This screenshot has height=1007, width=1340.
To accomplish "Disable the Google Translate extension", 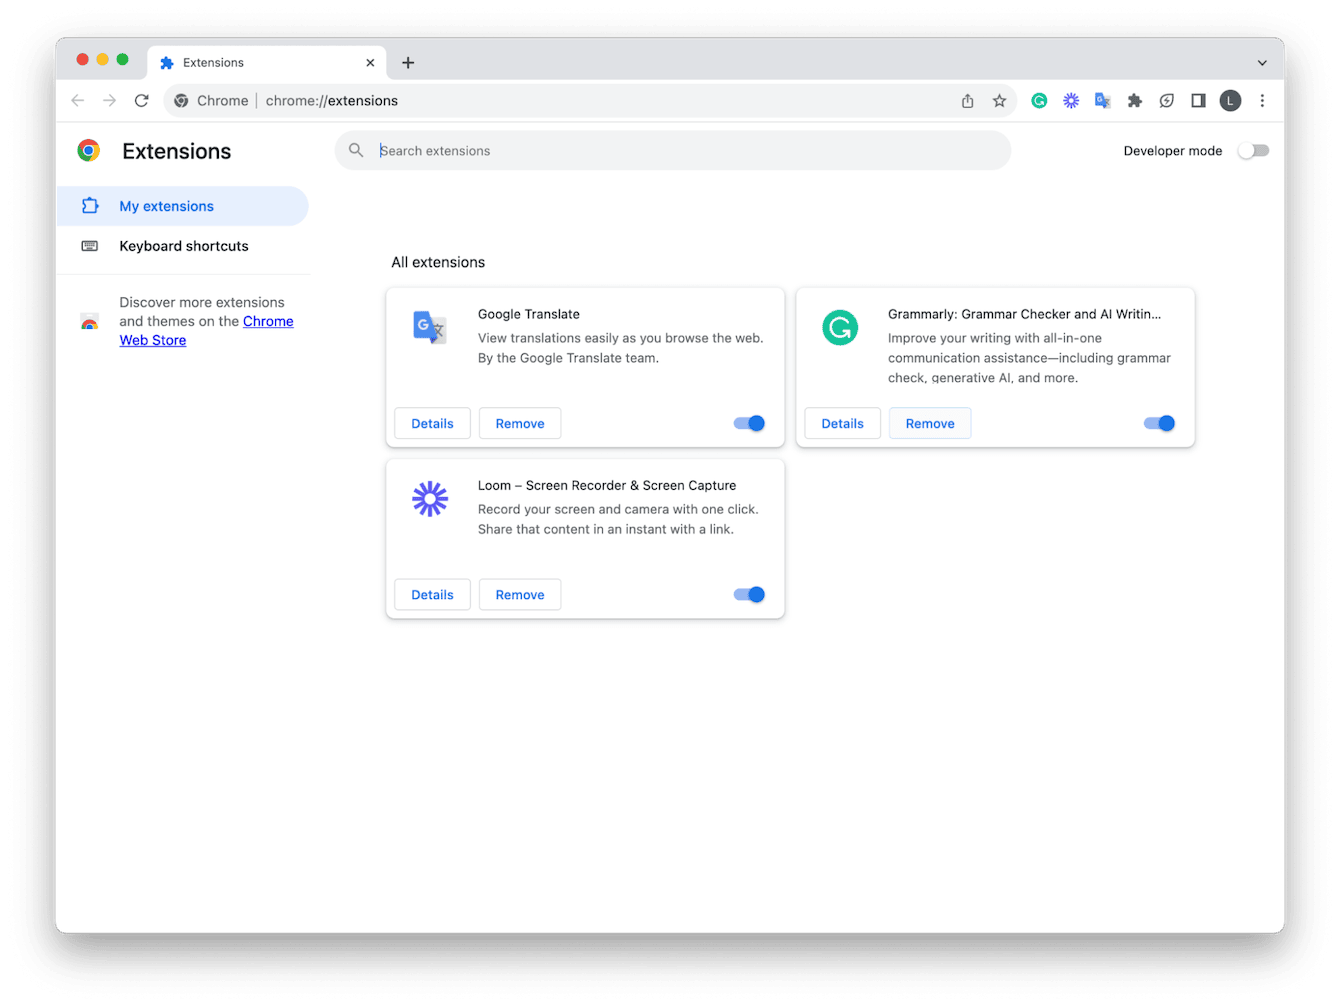I will tap(749, 423).
